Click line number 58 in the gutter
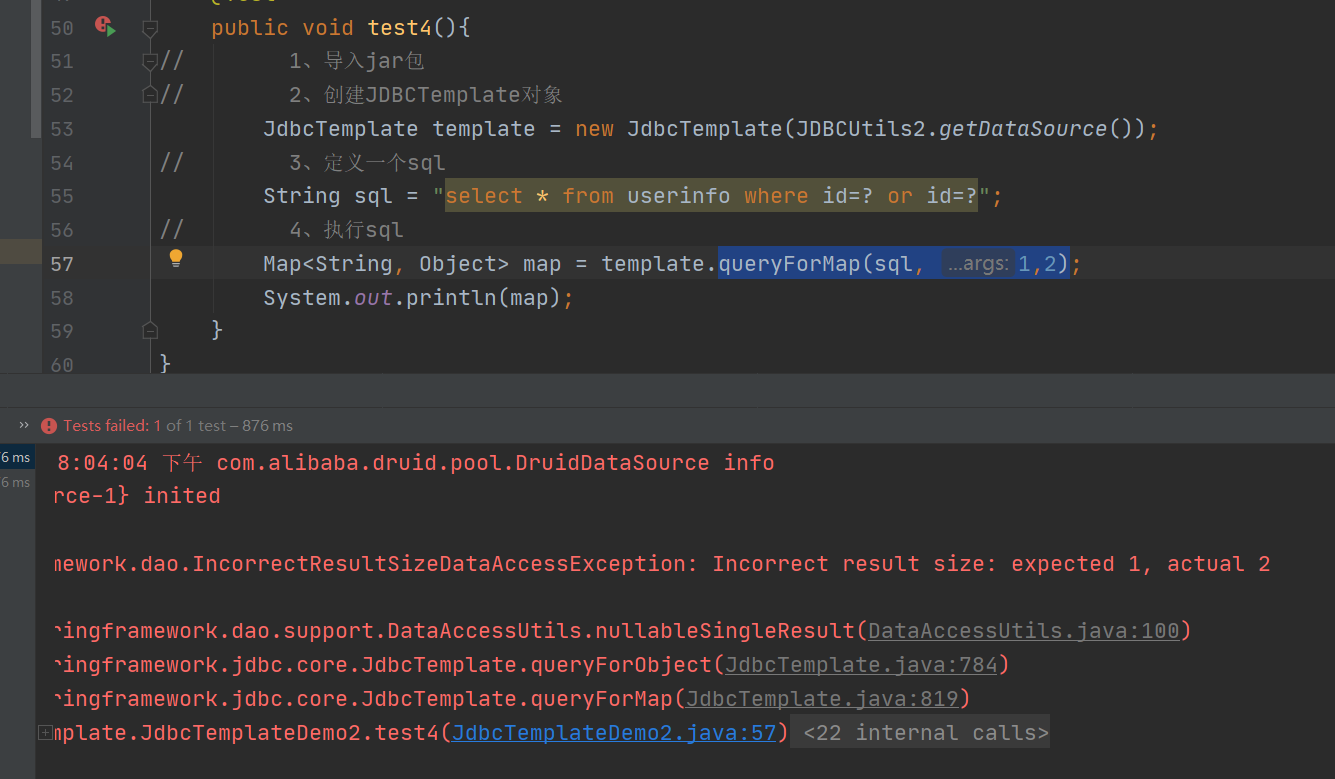 pyautogui.click(x=61, y=298)
